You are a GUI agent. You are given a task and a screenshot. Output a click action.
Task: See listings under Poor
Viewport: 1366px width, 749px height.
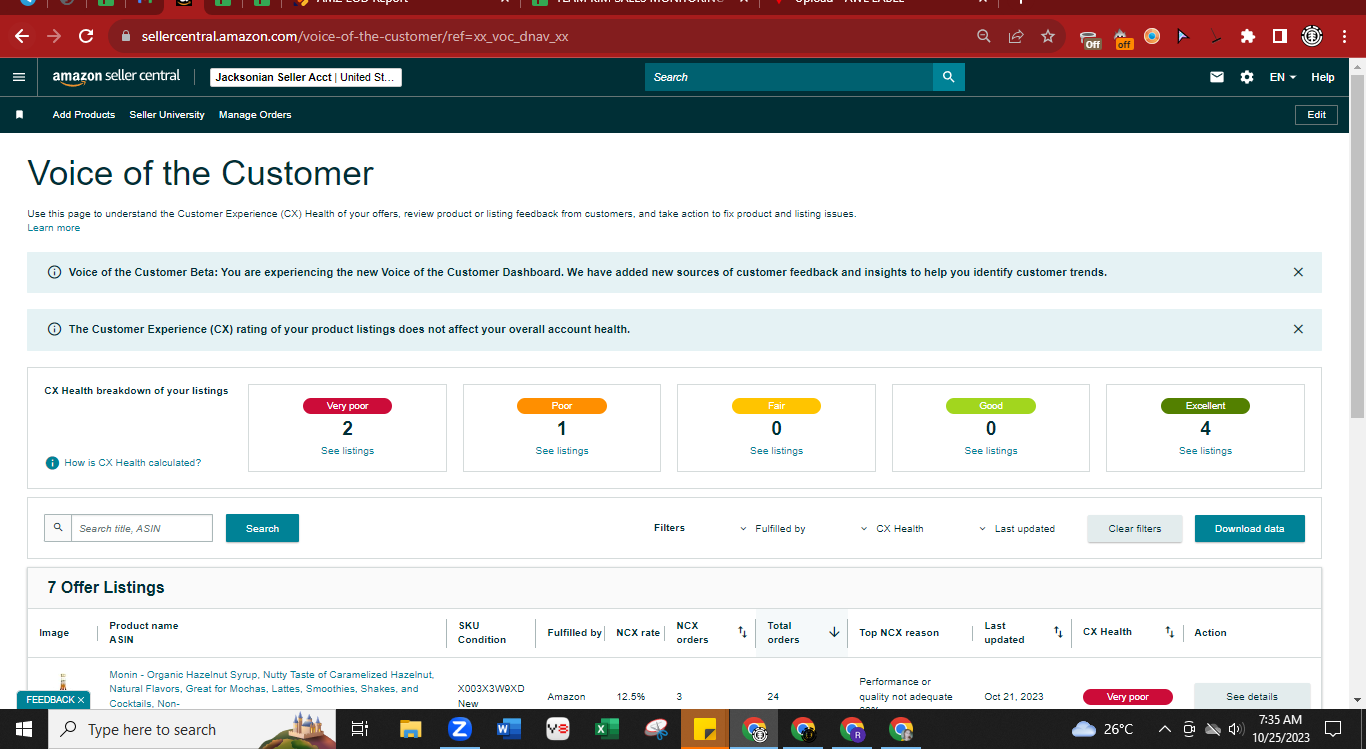point(562,451)
